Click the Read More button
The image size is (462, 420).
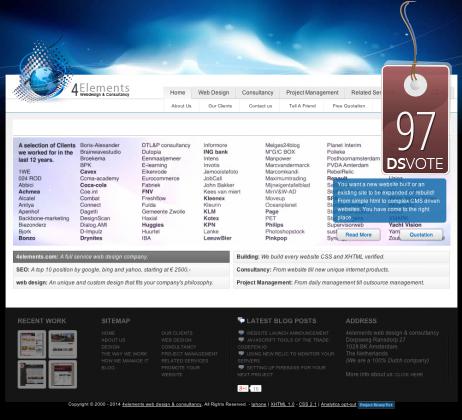click(358, 235)
